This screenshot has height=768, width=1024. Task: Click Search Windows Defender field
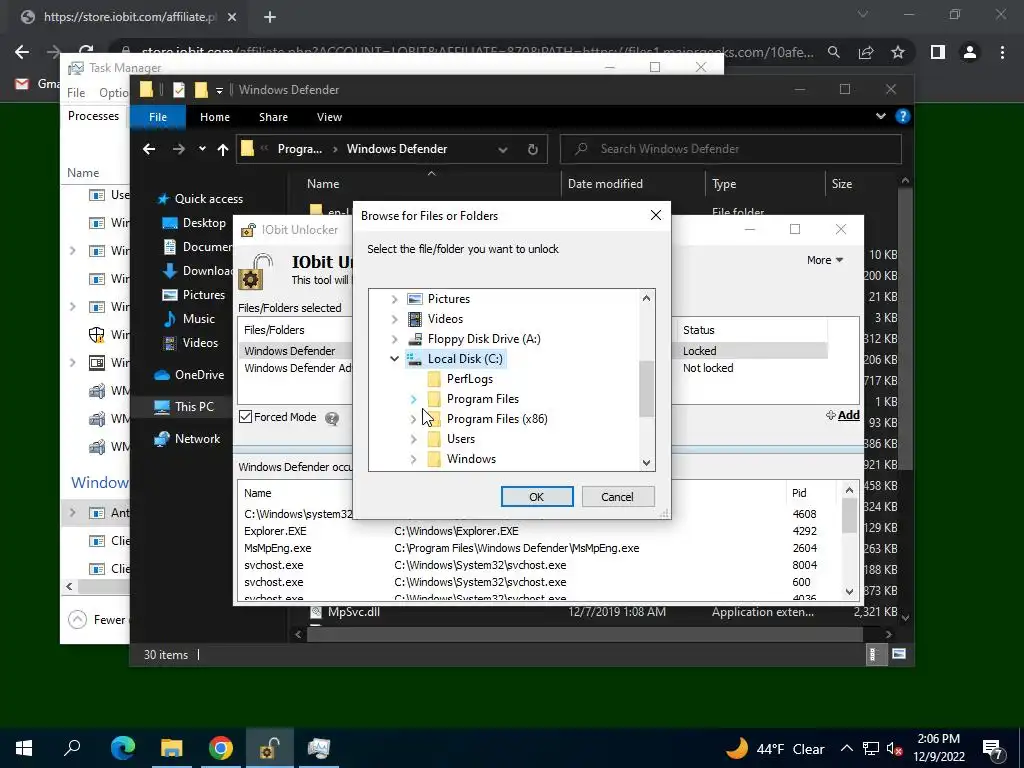tap(731, 149)
